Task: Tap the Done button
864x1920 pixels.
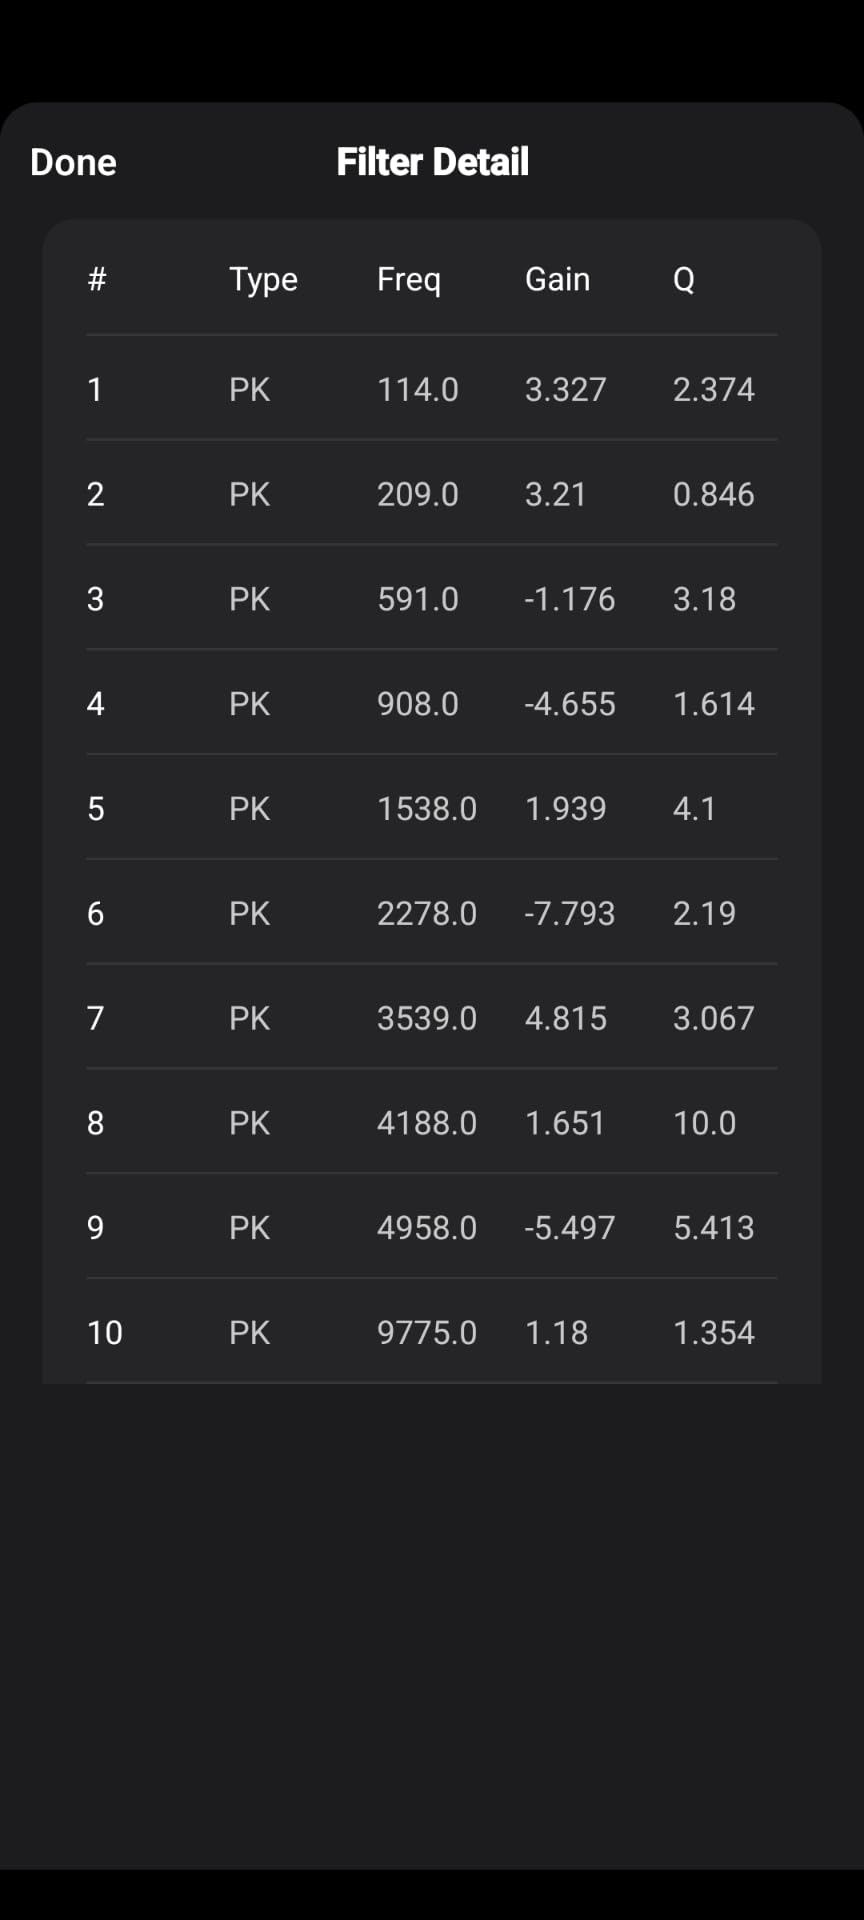Action: point(73,162)
